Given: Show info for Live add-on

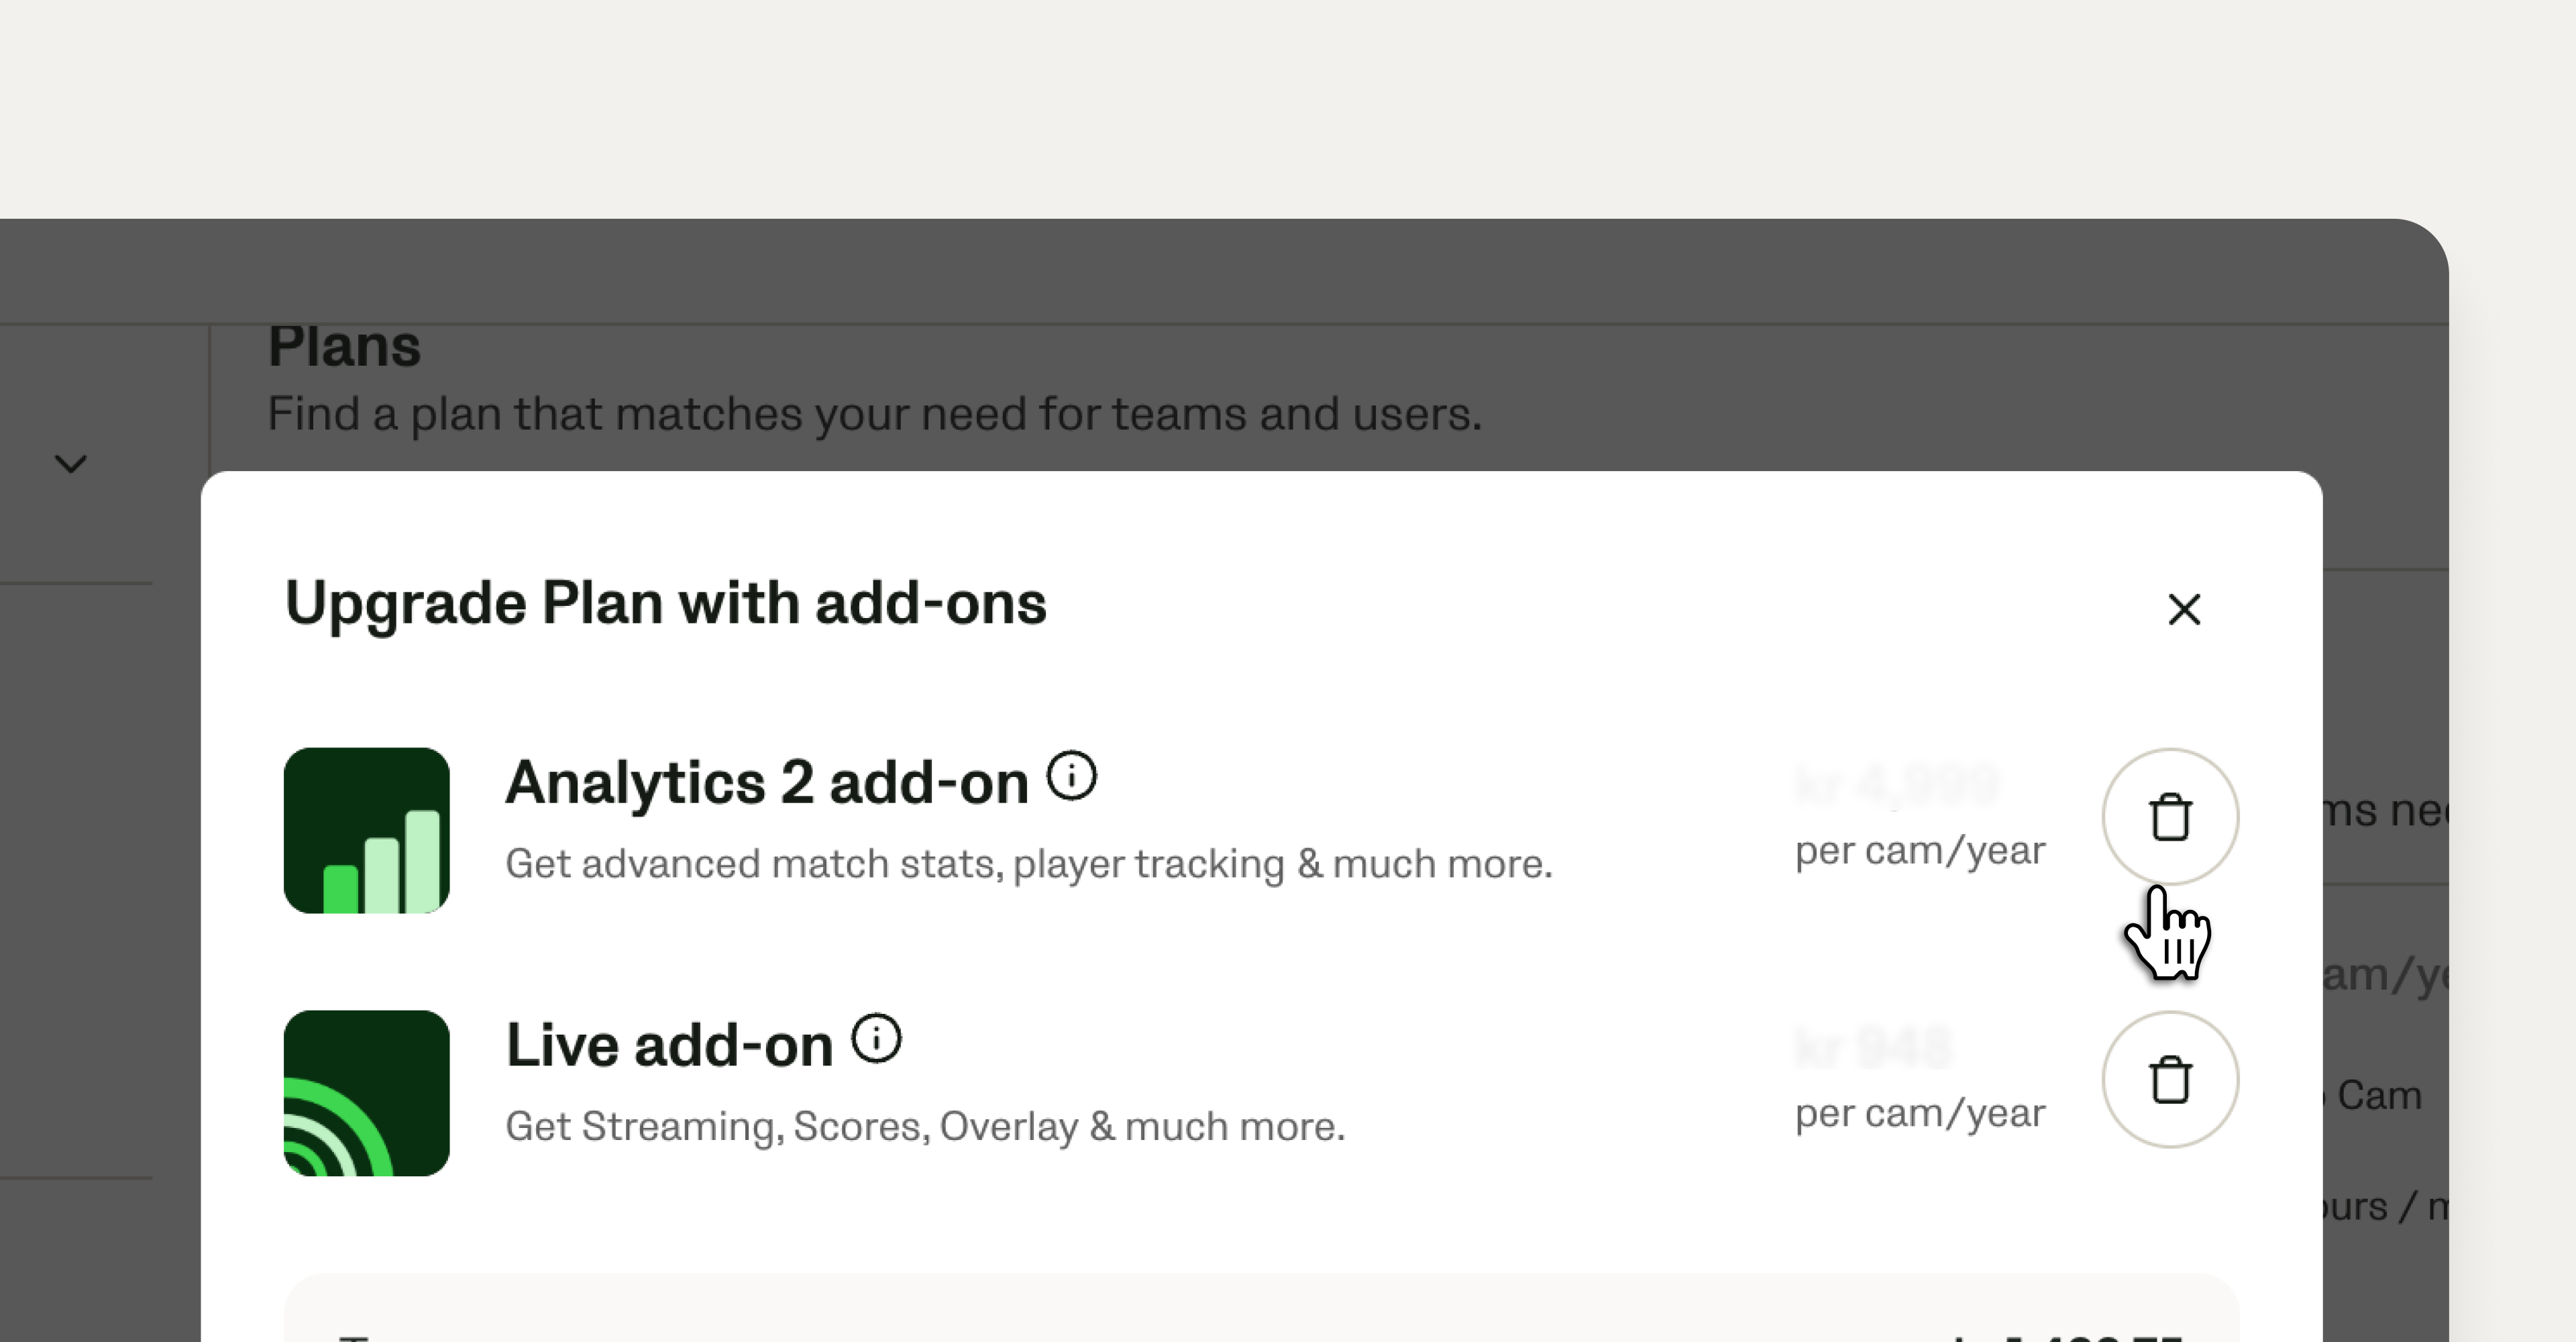Looking at the screenshot, I should [876, 1039].
